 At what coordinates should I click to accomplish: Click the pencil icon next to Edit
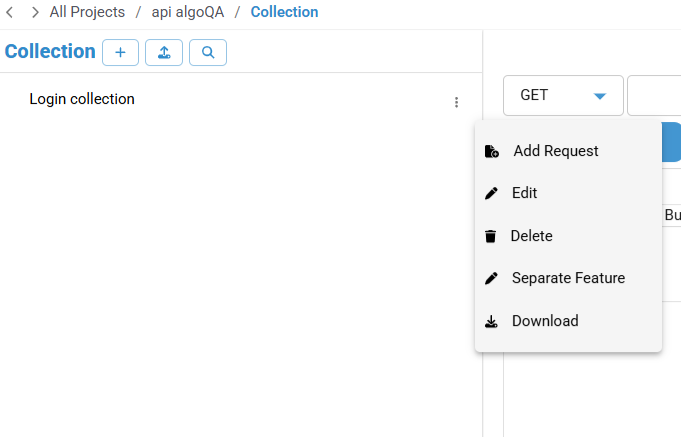491,193
